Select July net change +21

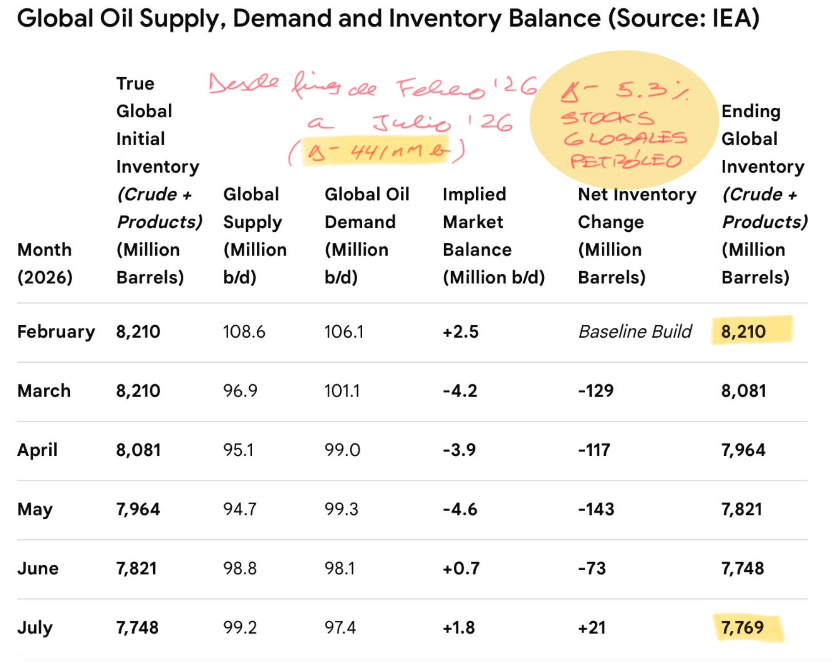click(592, 628)
